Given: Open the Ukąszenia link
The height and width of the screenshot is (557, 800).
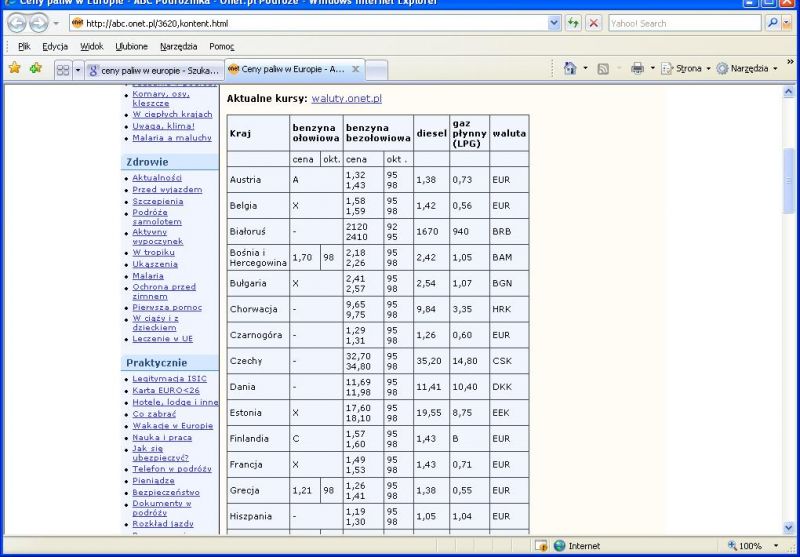Looking at the screenshot, I should (155, 264).
